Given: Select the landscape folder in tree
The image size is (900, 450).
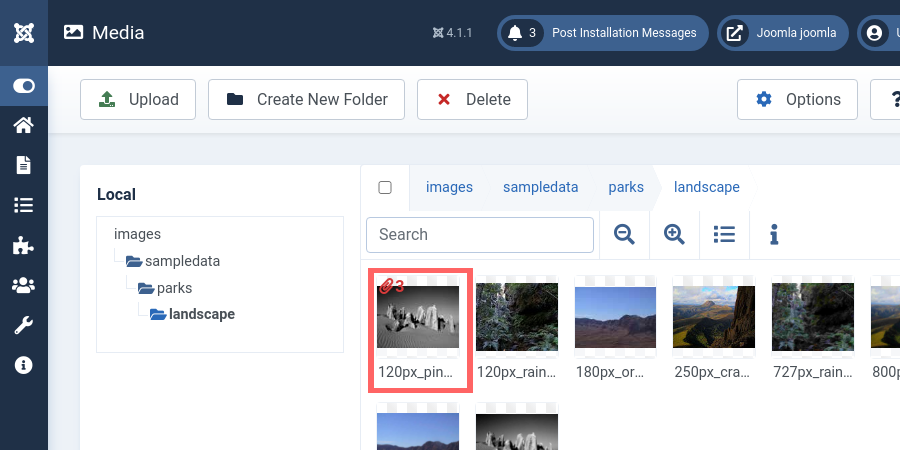Looking at the screenshot, I should [x=201, y=314].
